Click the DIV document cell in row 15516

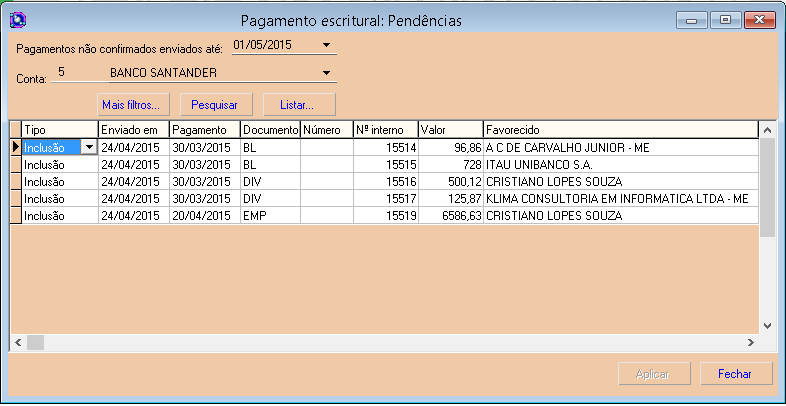click(x=270, y=181)
